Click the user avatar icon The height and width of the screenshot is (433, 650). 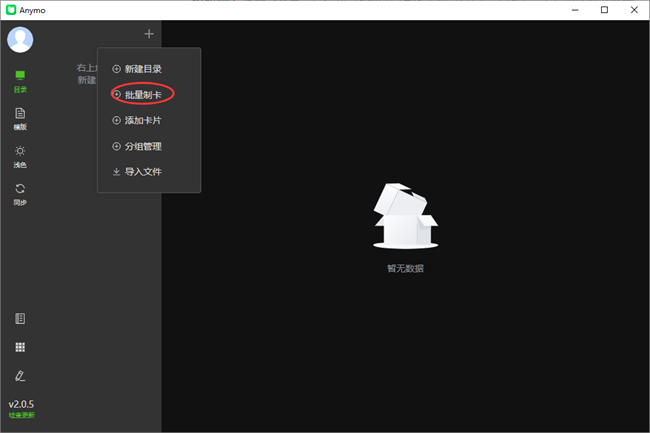pos(20,39)
